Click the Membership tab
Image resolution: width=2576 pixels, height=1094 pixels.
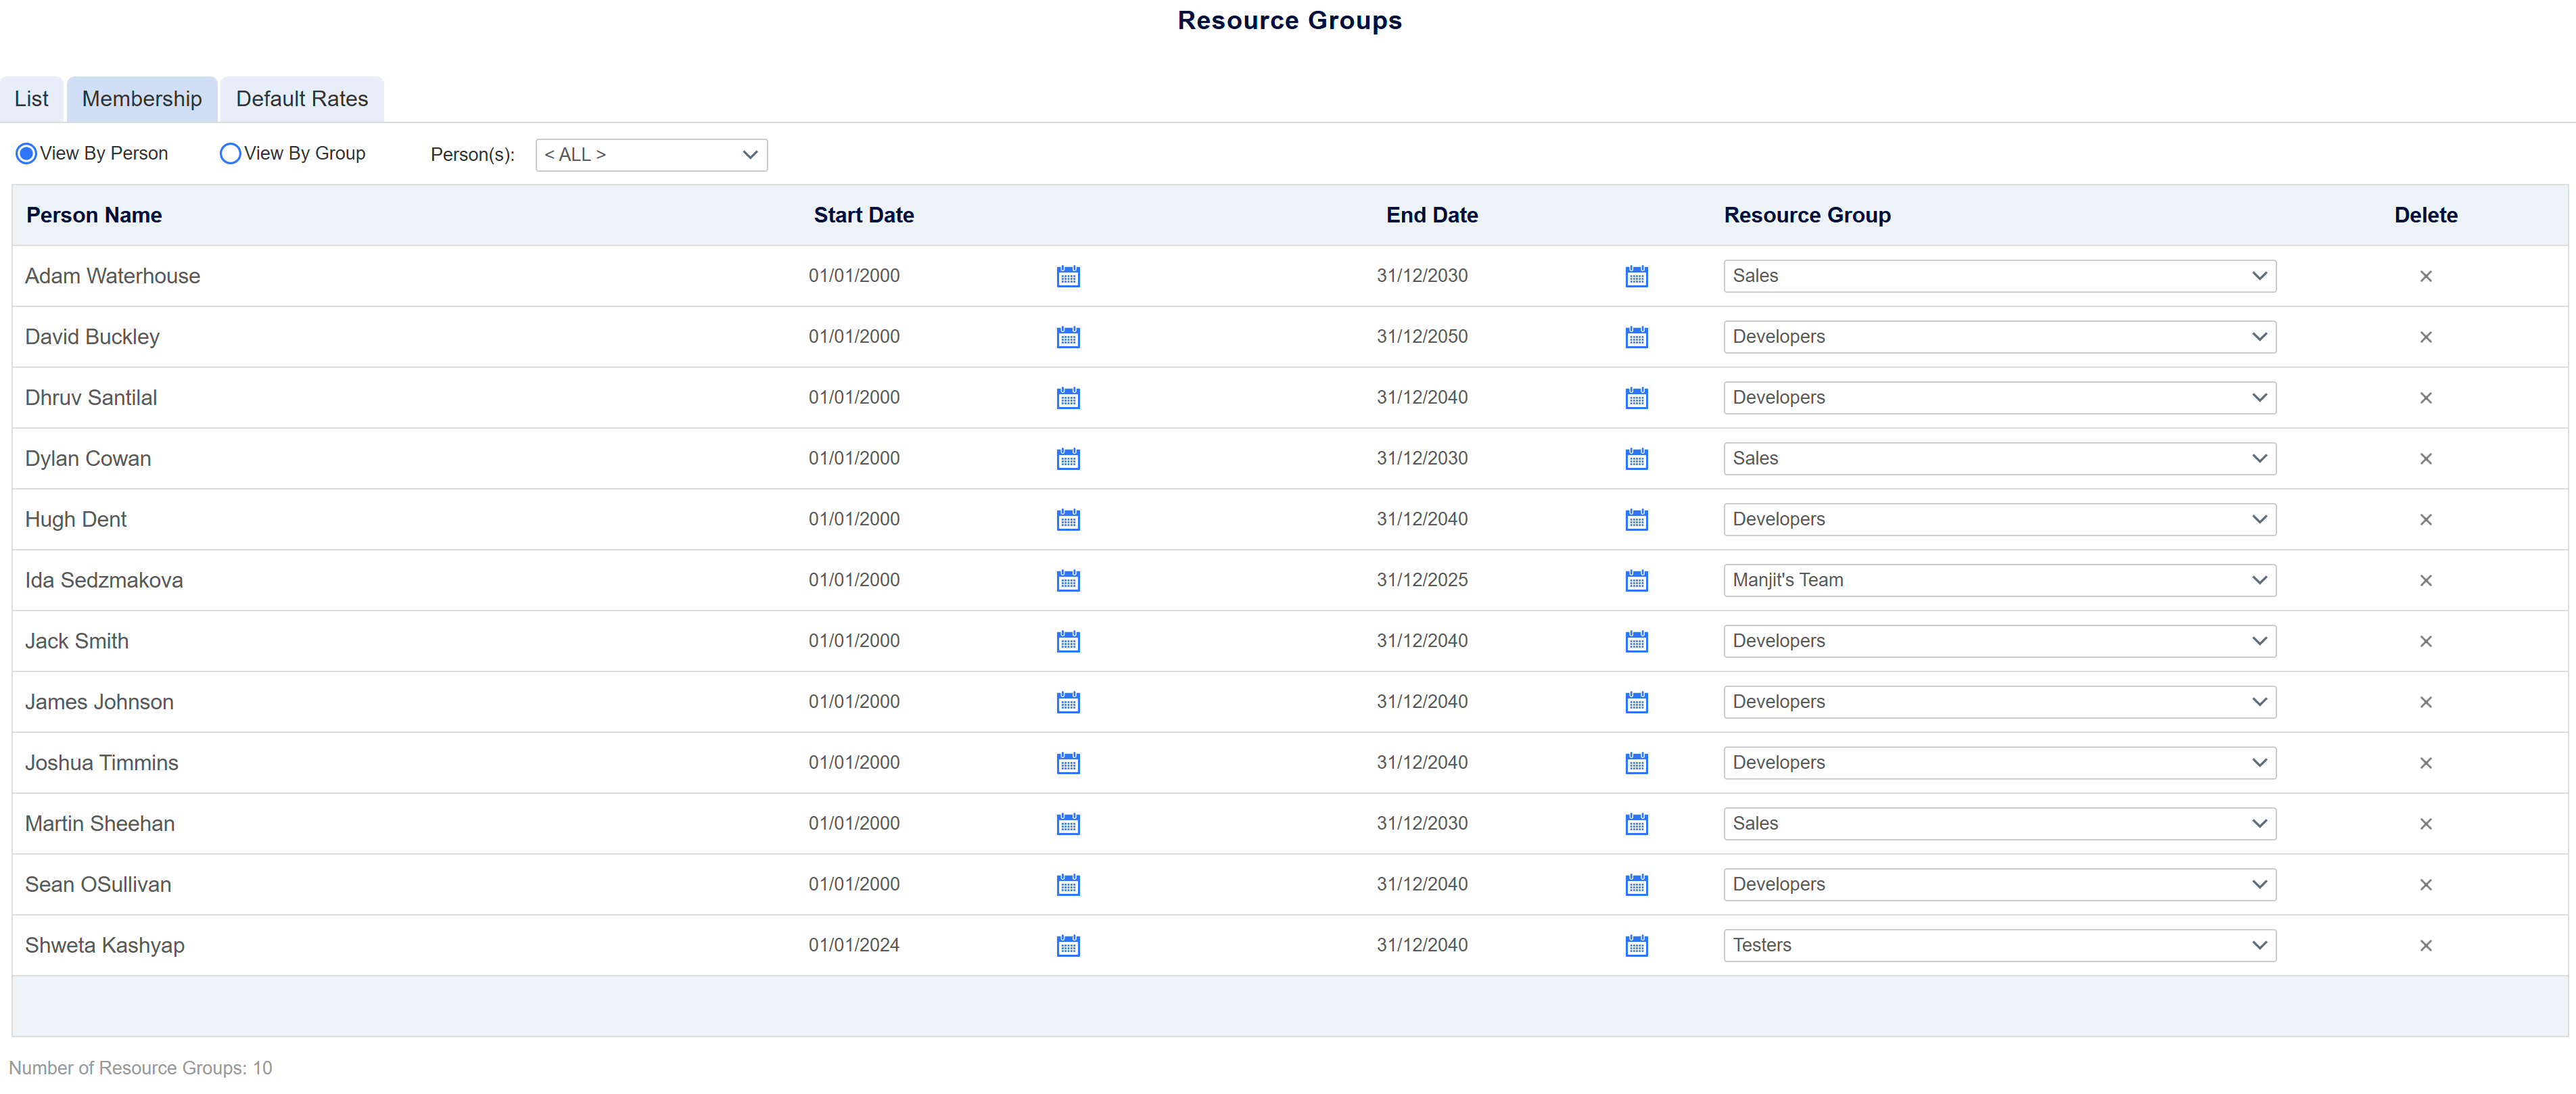click(x=142, y=99)
